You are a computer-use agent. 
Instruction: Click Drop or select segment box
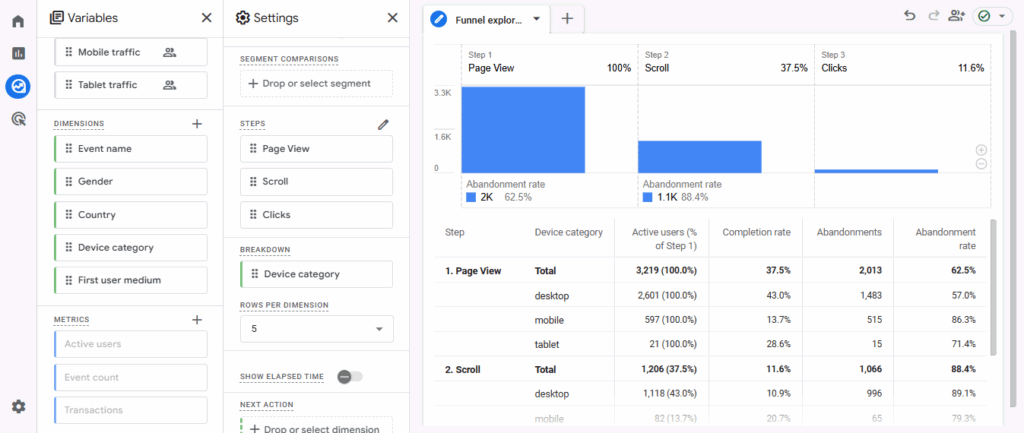(x=316, y=83)
